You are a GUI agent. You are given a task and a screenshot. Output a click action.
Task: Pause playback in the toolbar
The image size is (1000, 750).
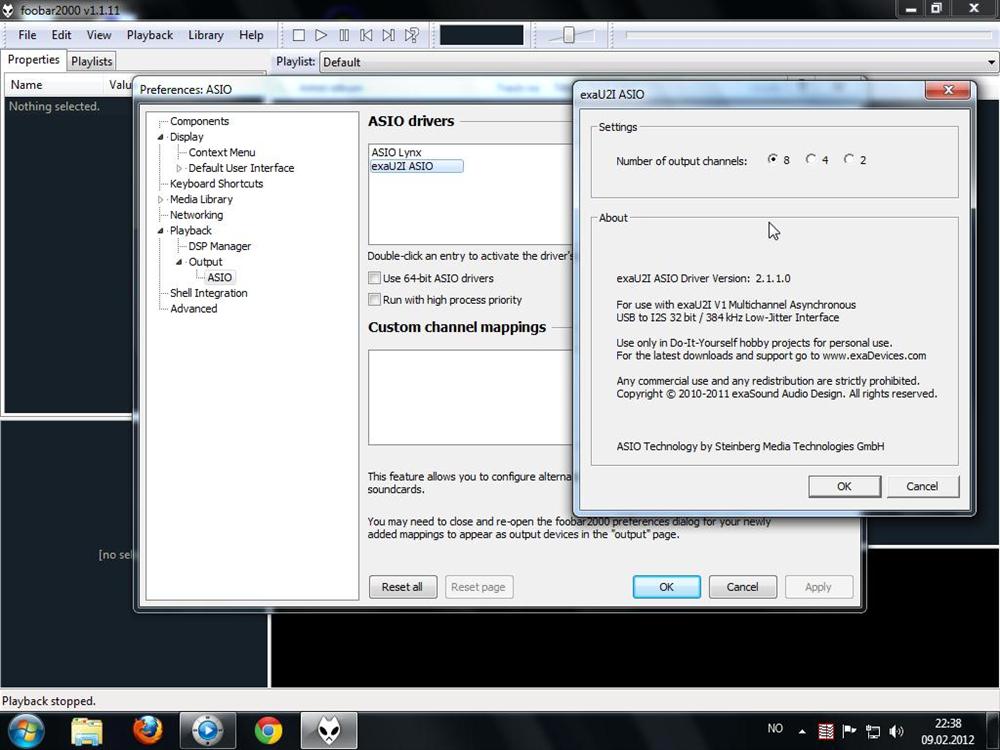[x=344, y=35]
